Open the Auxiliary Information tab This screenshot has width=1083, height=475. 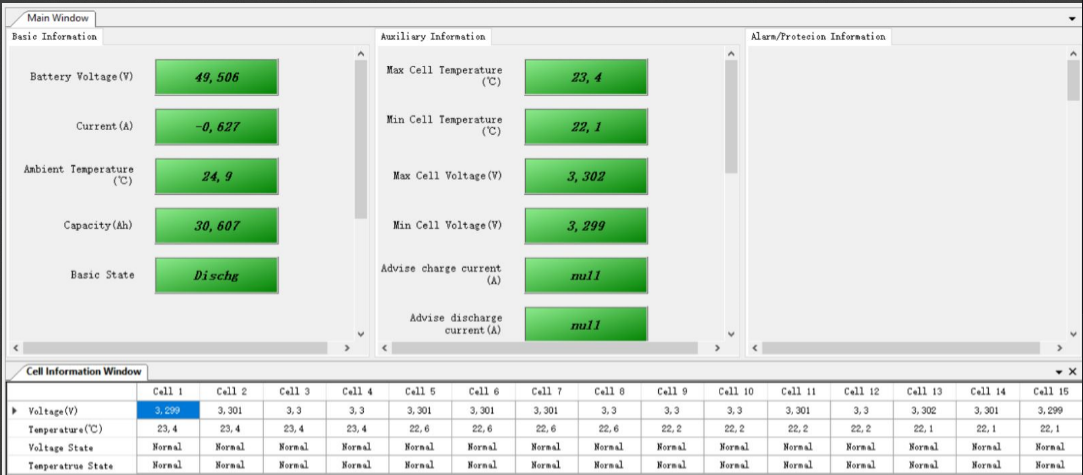[432, 37]
